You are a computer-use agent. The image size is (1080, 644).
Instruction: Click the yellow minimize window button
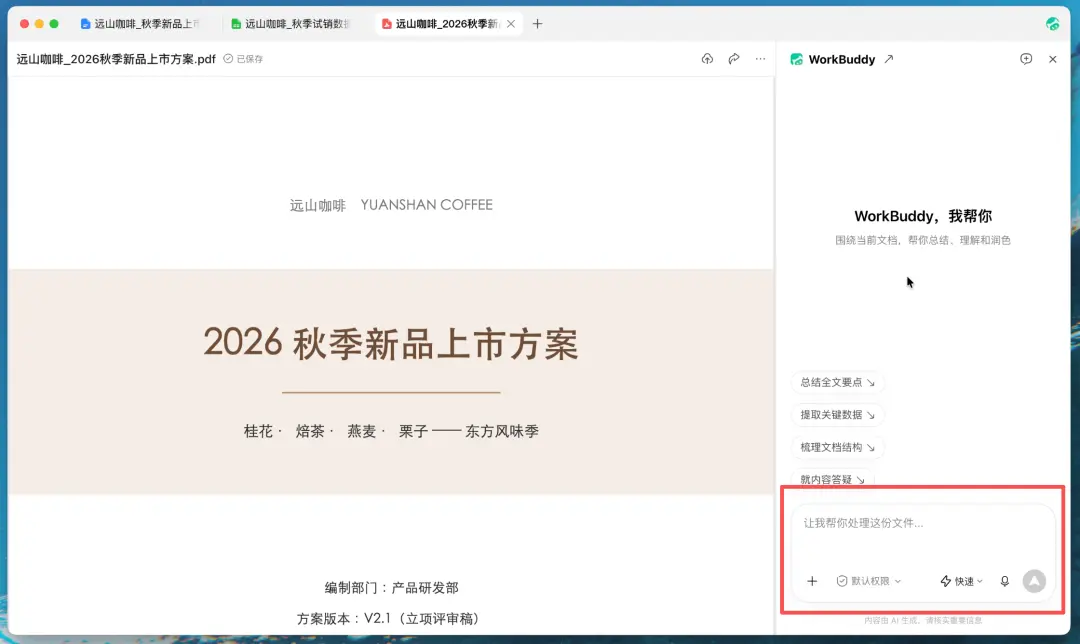[39, 23]
